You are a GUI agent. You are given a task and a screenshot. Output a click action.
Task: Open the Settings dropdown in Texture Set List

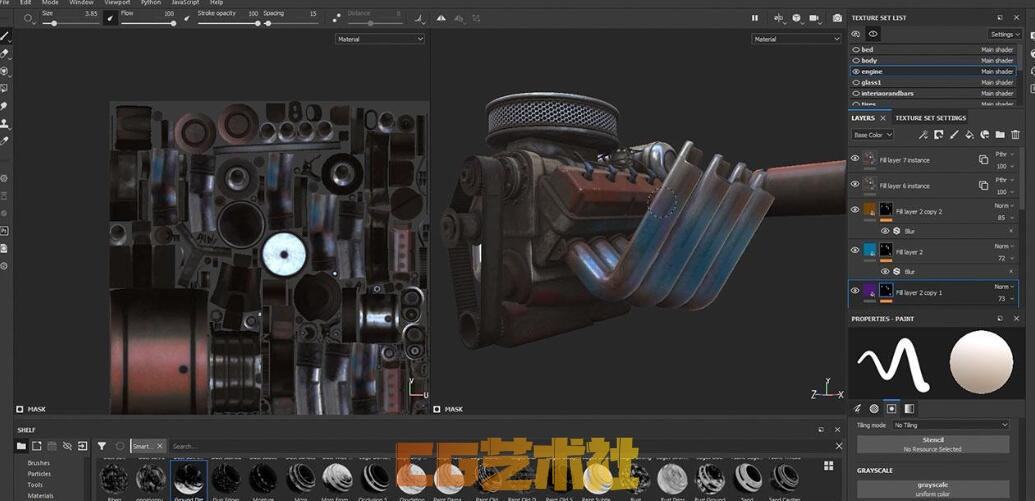click(1005, 34)
